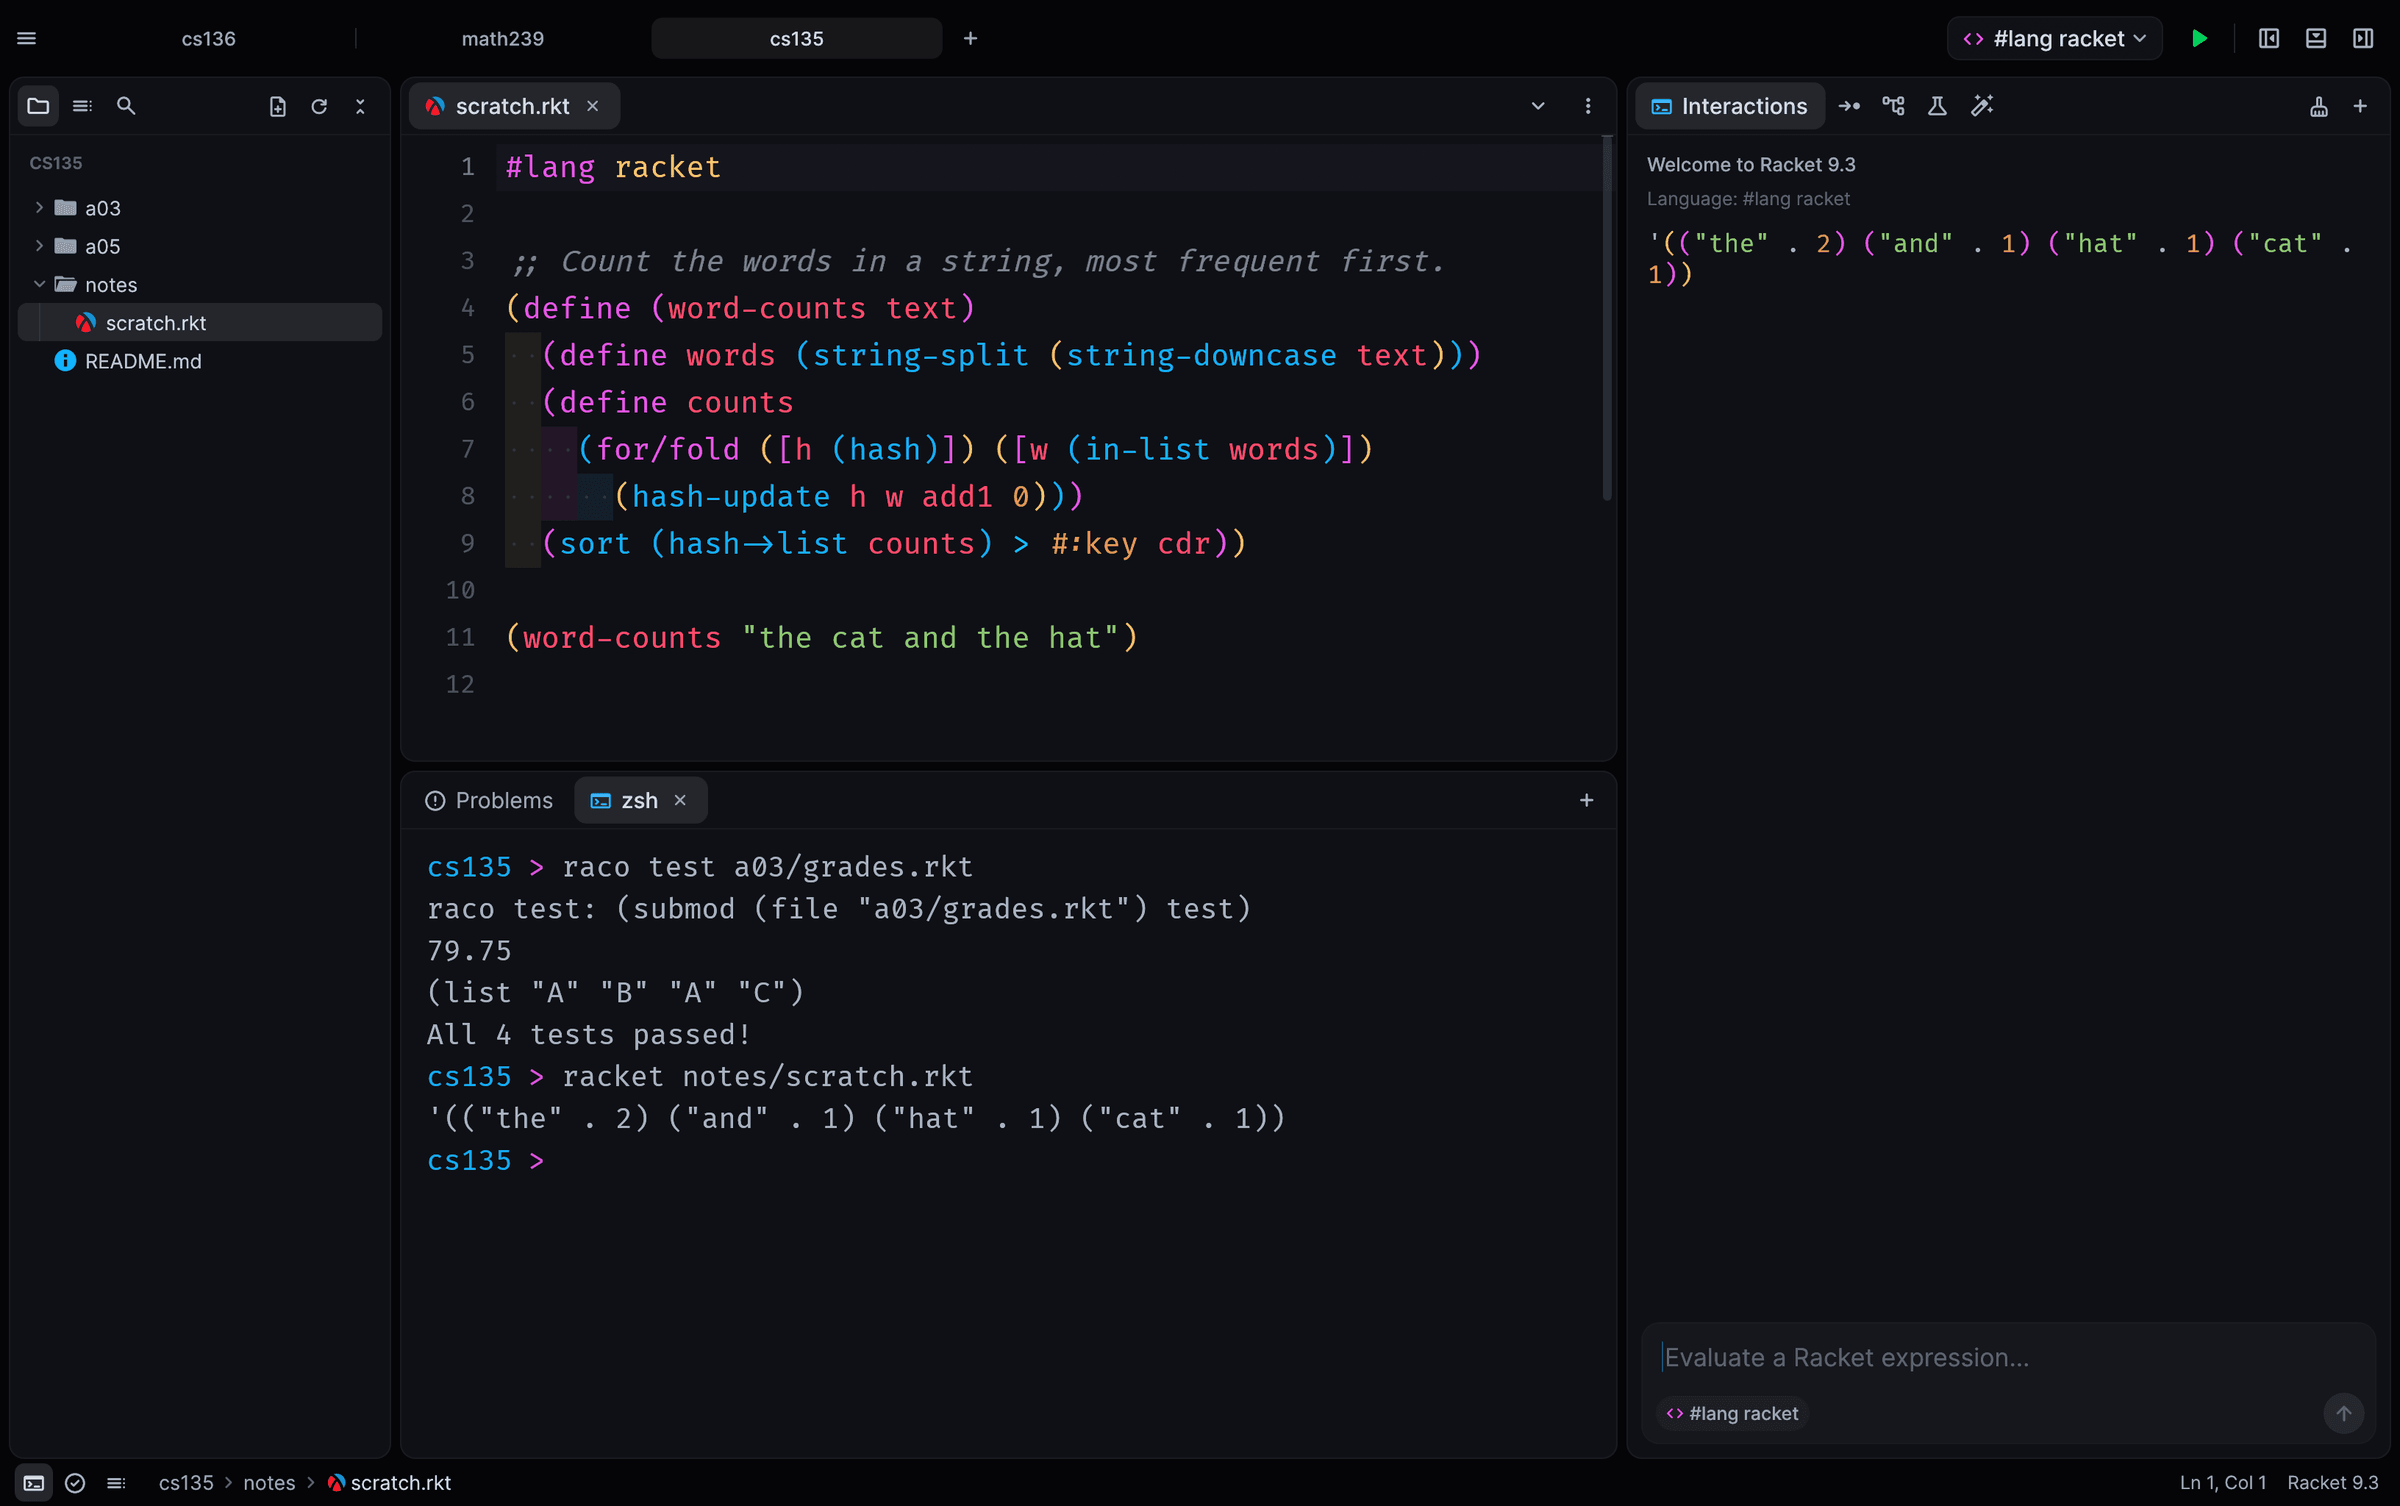Open the module graph icon in Interactions toolbar
The width and height of the screenshot is (2400, 1506).
pos(1893,106)
